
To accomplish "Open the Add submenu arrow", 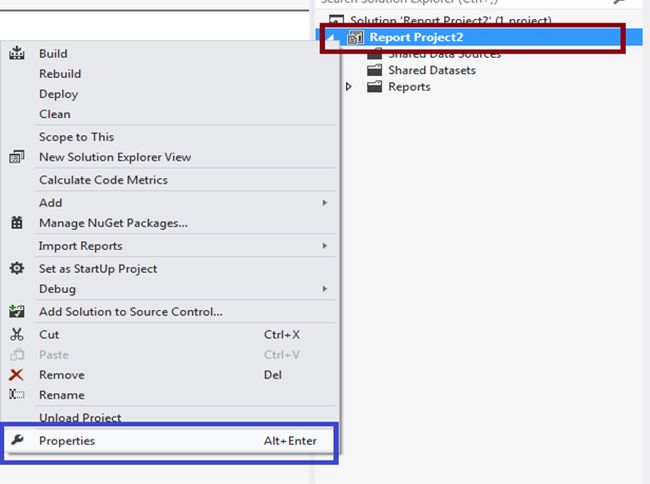I will (x=324, y=203).
